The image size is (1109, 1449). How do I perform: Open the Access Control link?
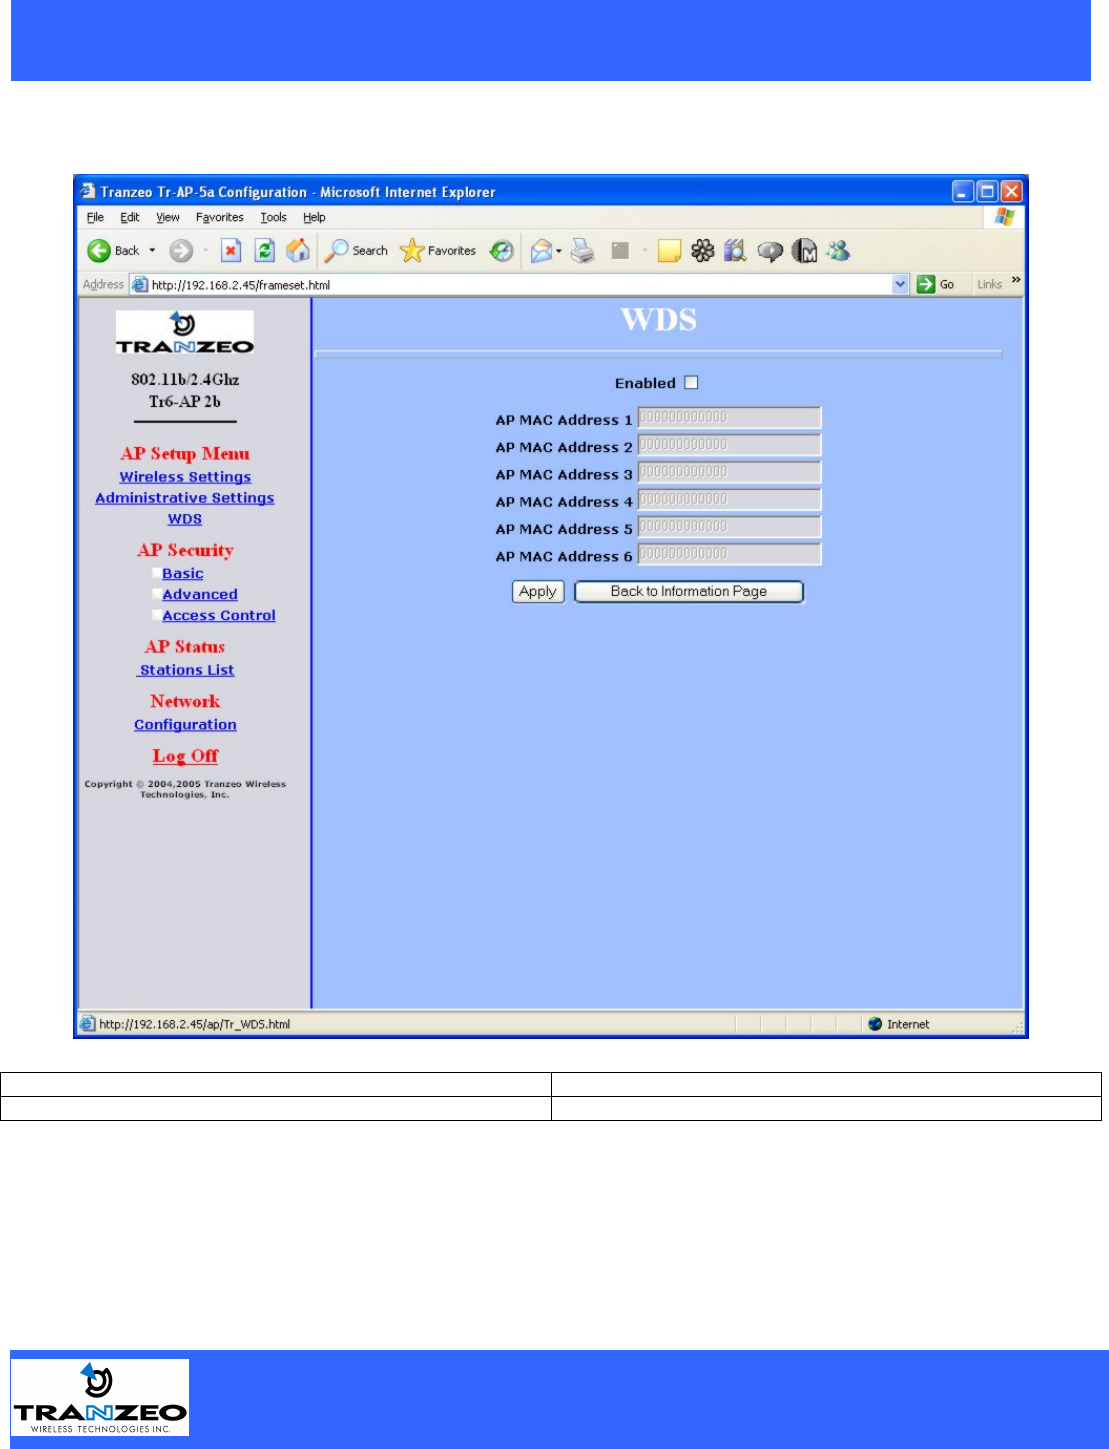click(219, 615)
